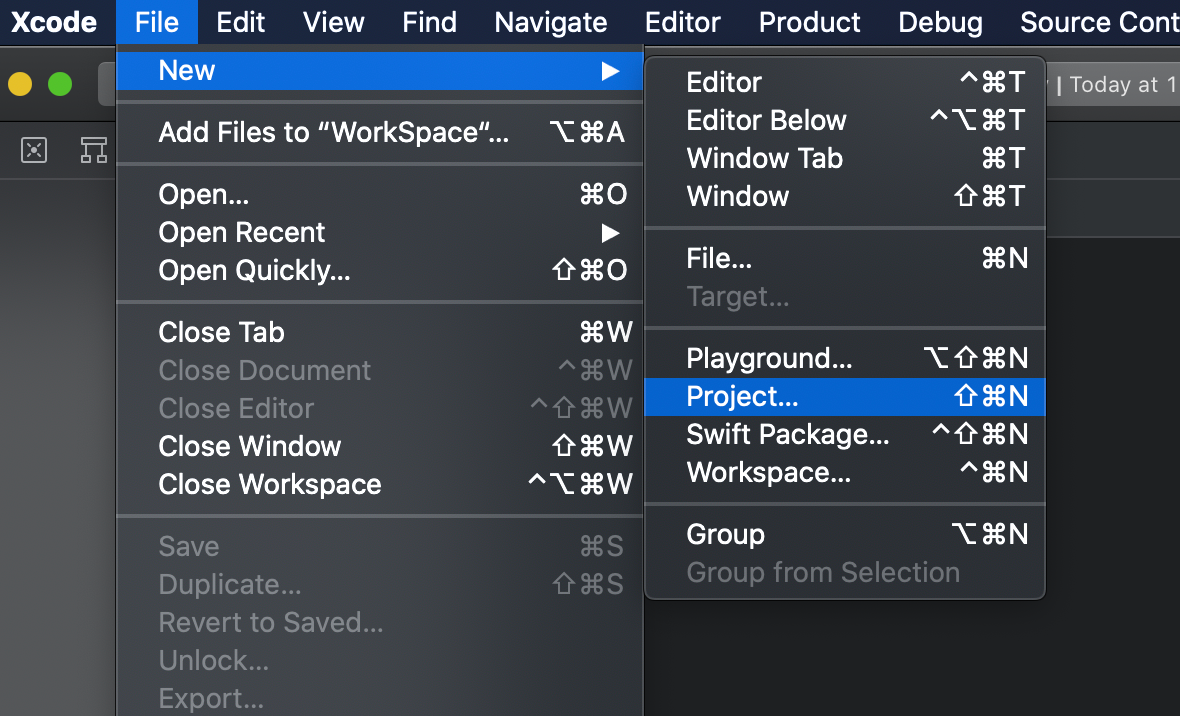
Task: Open the Product menu
Action: click(809, 22)
